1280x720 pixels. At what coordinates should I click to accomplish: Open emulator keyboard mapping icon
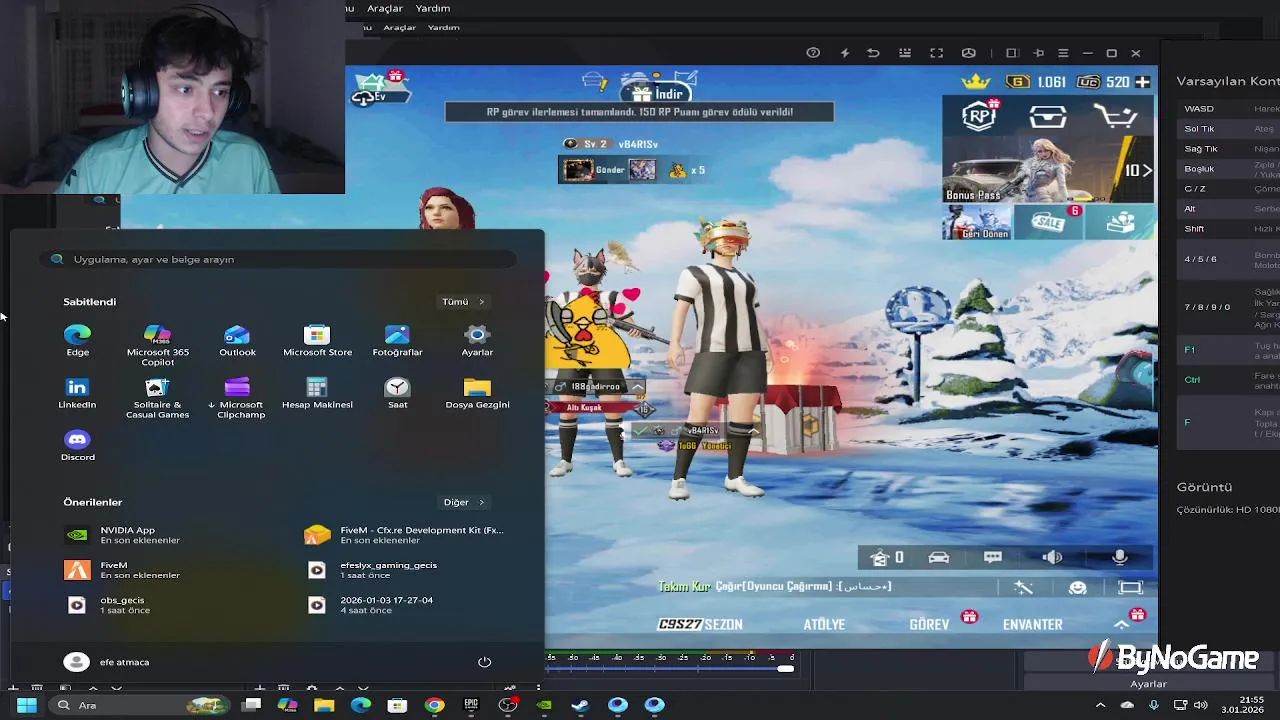click(905, 53)
